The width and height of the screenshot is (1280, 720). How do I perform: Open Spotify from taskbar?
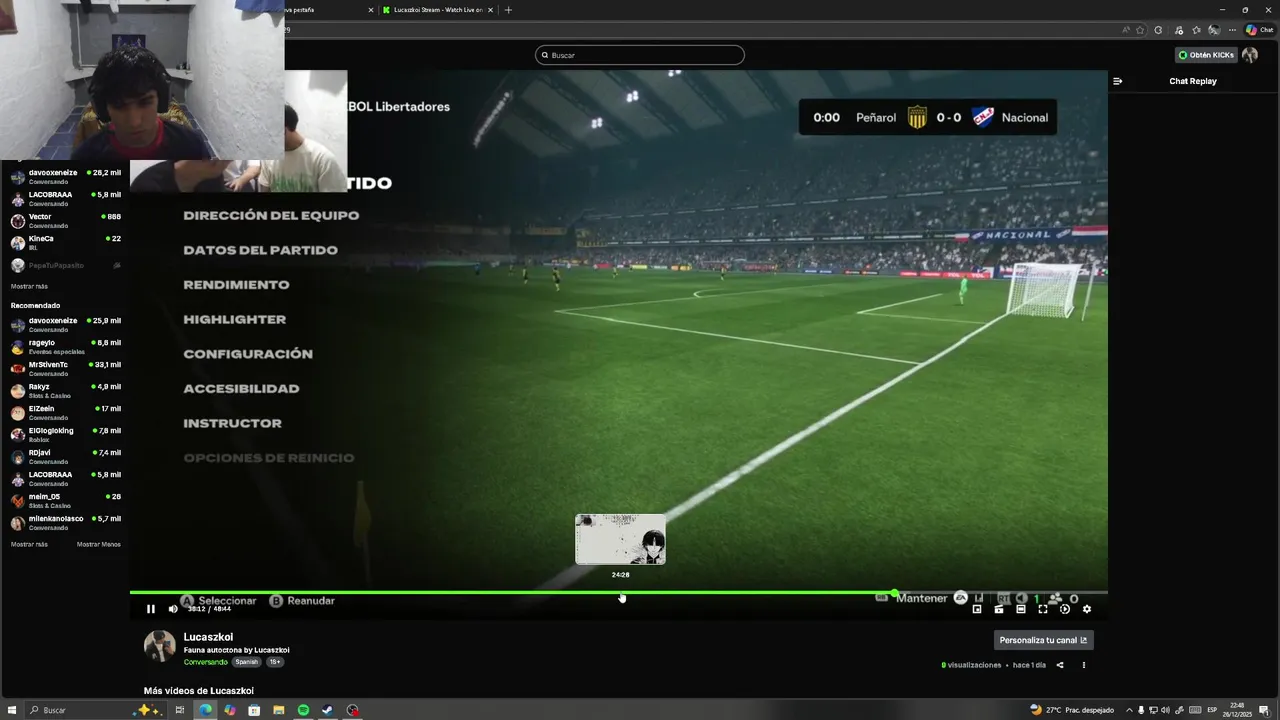tap(303, 710)
